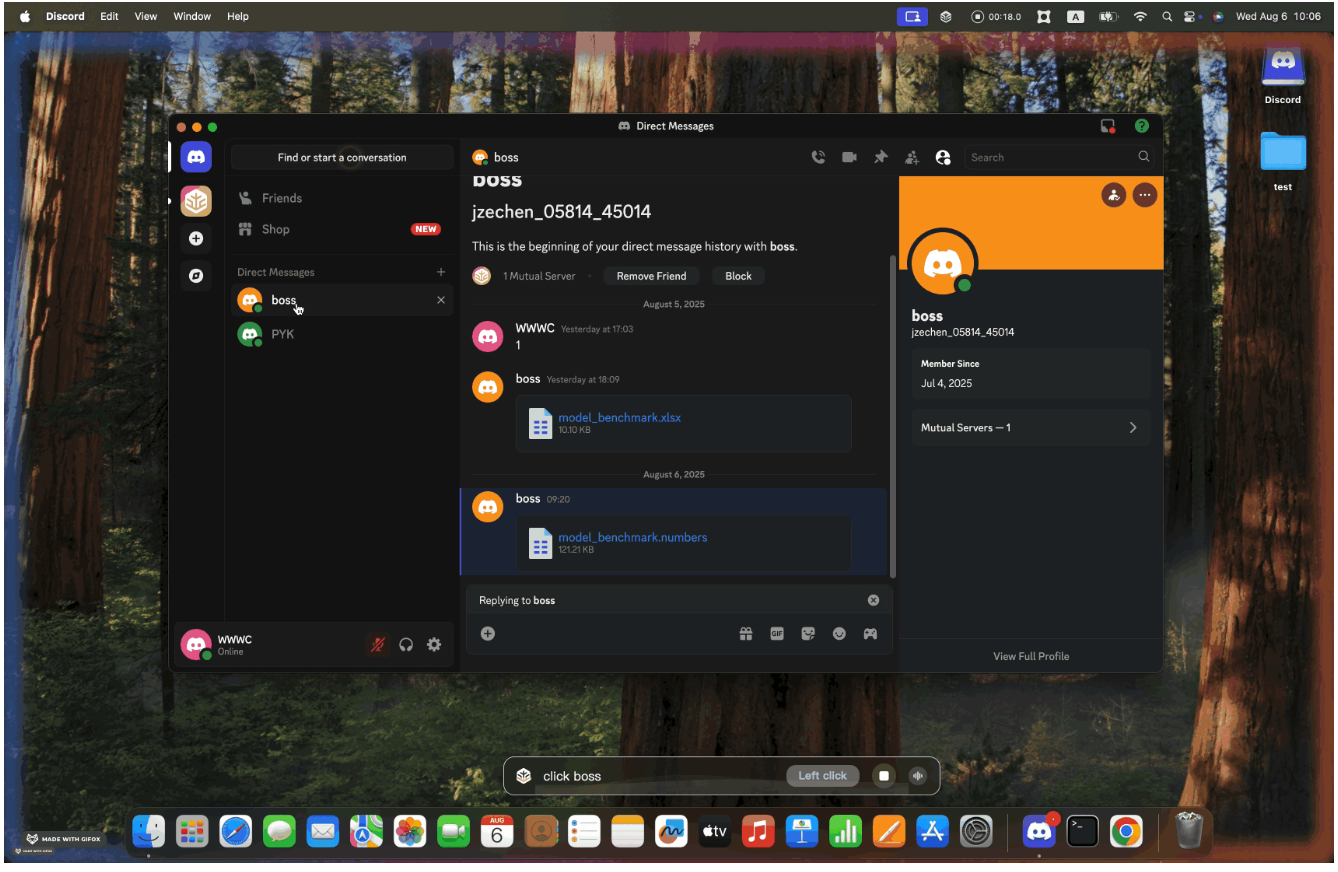Start a video call with boss
This screenshot has height=872, width=1338.
(x=849, y=157)
